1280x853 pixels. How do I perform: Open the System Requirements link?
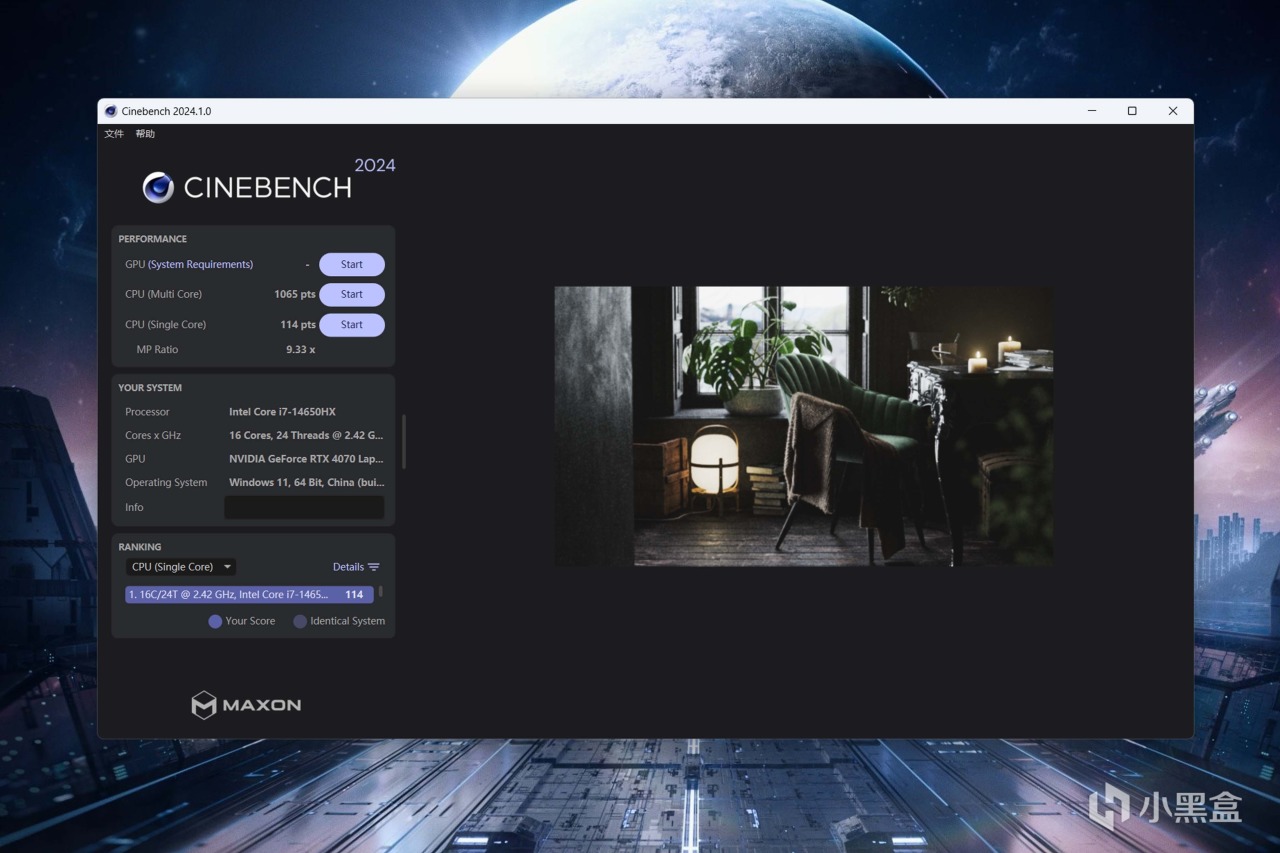(200, 265)
